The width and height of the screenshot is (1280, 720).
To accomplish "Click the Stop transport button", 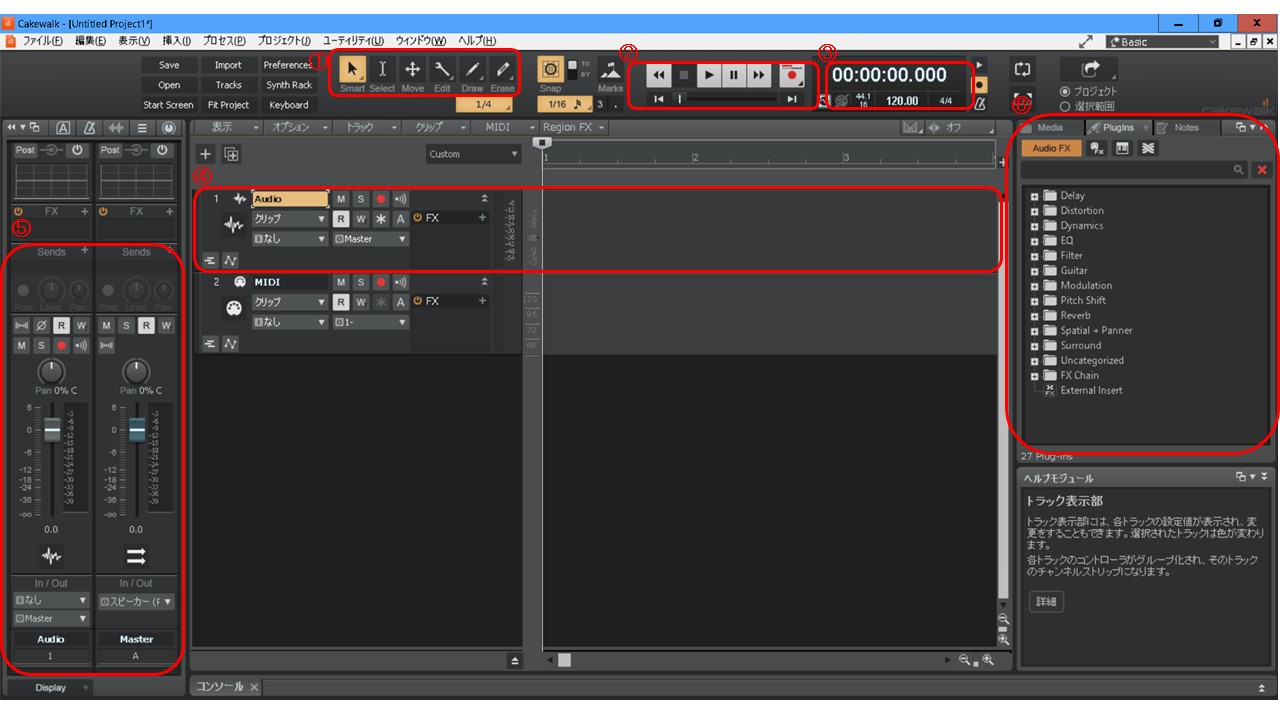I will pyautogui.click(x=684, y=75).
